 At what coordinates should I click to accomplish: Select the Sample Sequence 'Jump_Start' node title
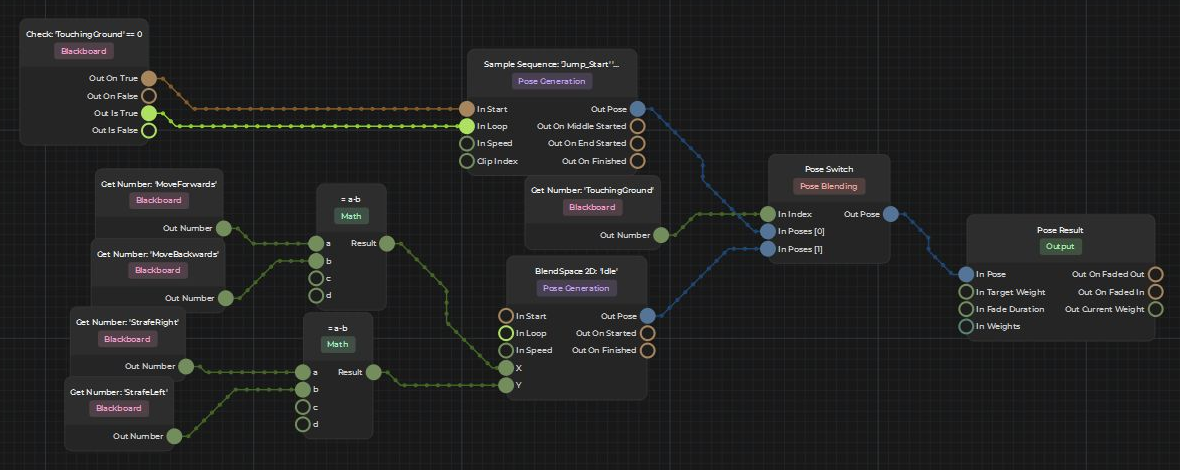point(552,65)
